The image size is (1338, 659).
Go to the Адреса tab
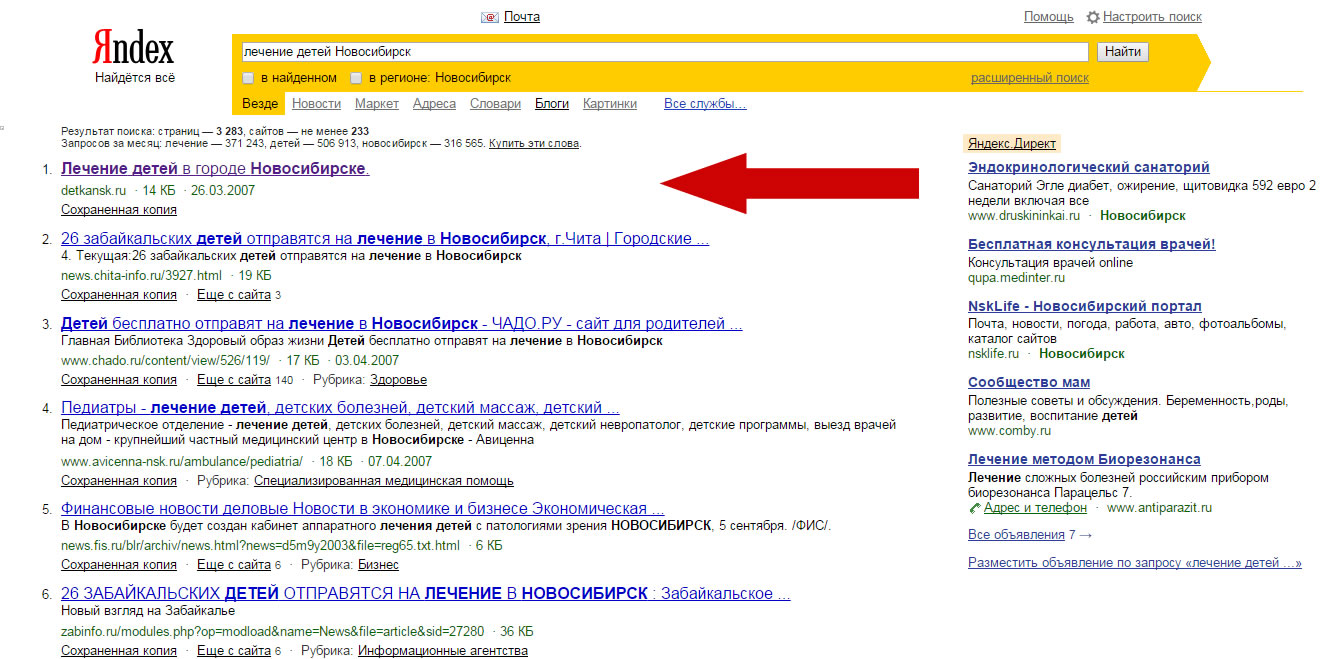click(x=434, y=104)
